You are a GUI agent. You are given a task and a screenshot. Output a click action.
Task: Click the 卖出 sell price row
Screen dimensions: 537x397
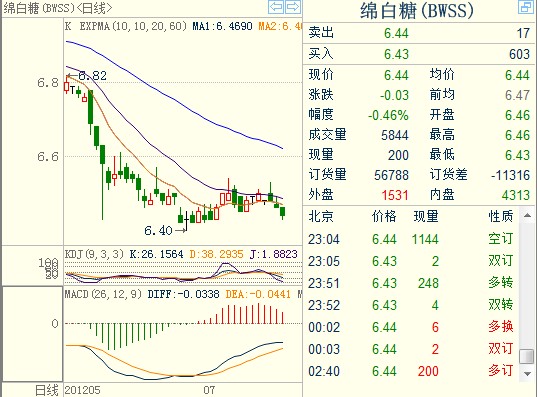[419, 33]
